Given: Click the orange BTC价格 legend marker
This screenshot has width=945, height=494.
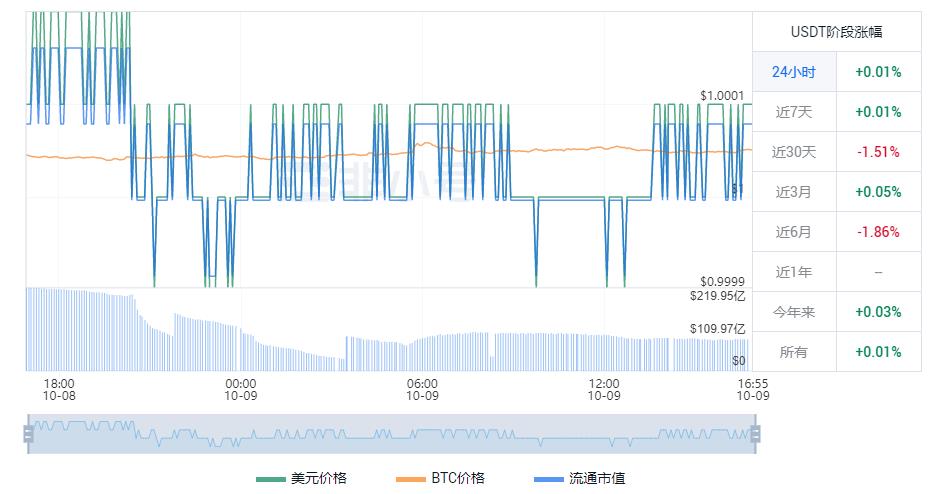Looking at the screenshot, I should click(410, 480).
